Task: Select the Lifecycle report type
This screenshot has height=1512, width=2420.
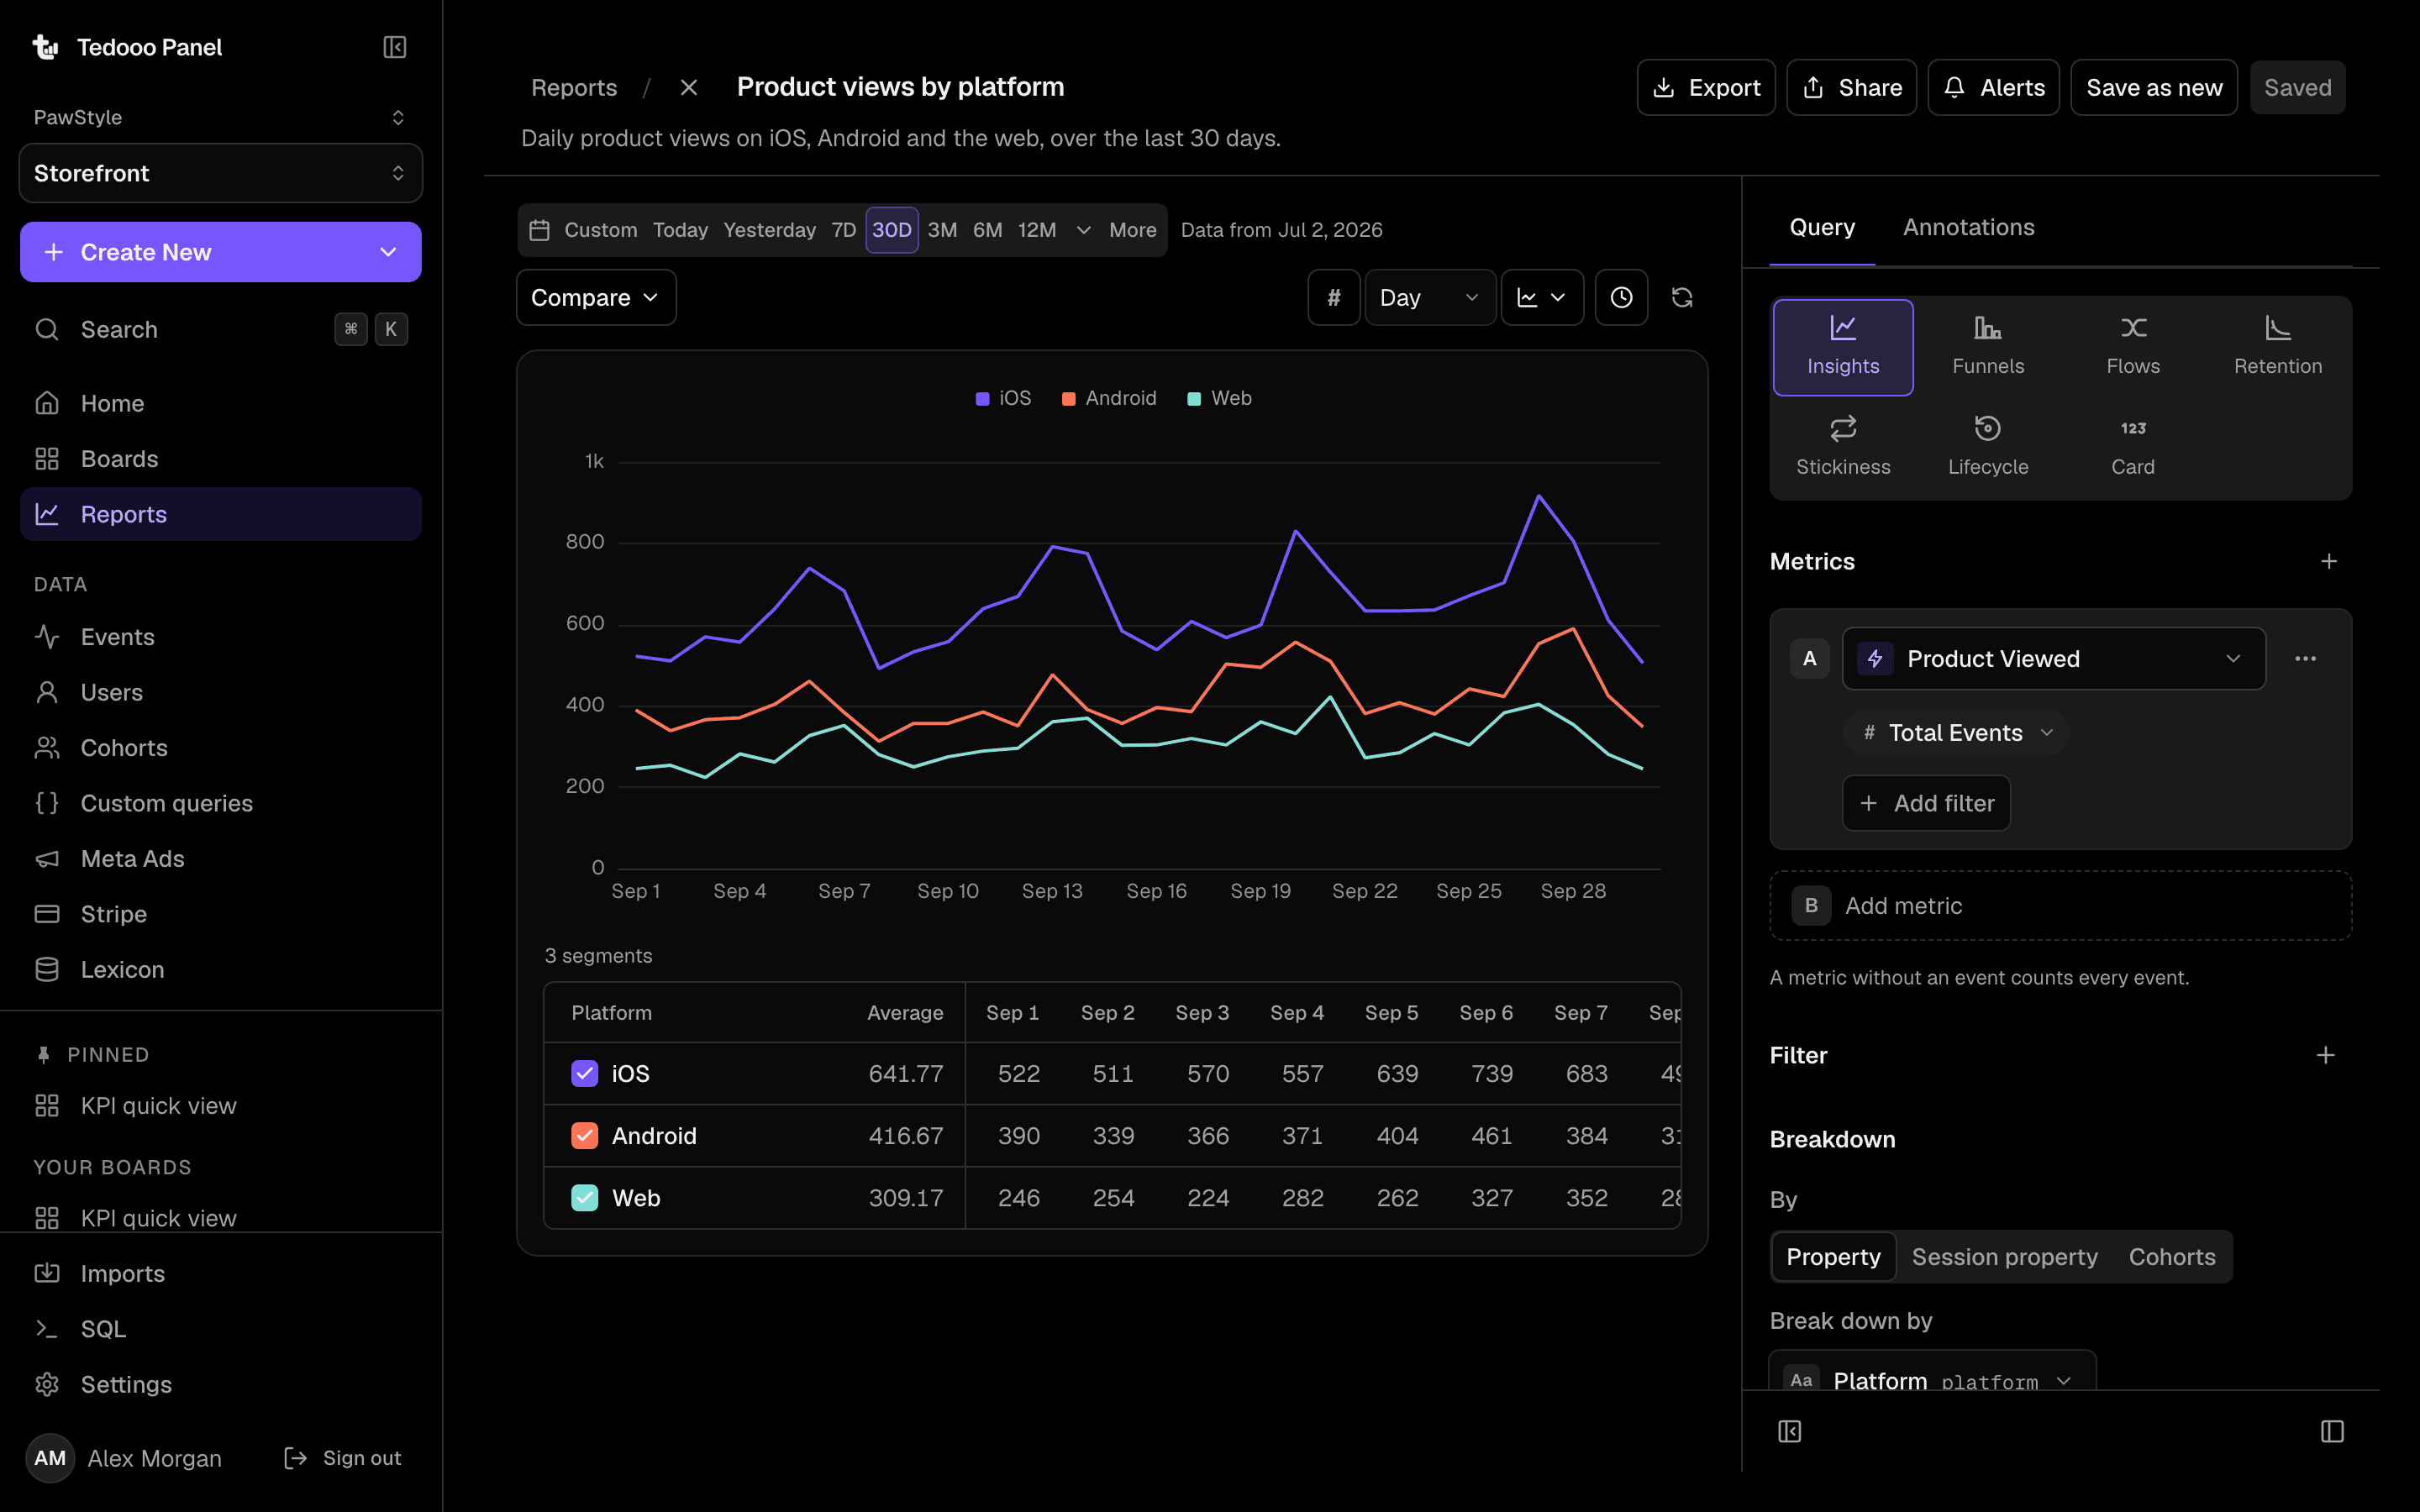Action: (x=1988, y=447)
